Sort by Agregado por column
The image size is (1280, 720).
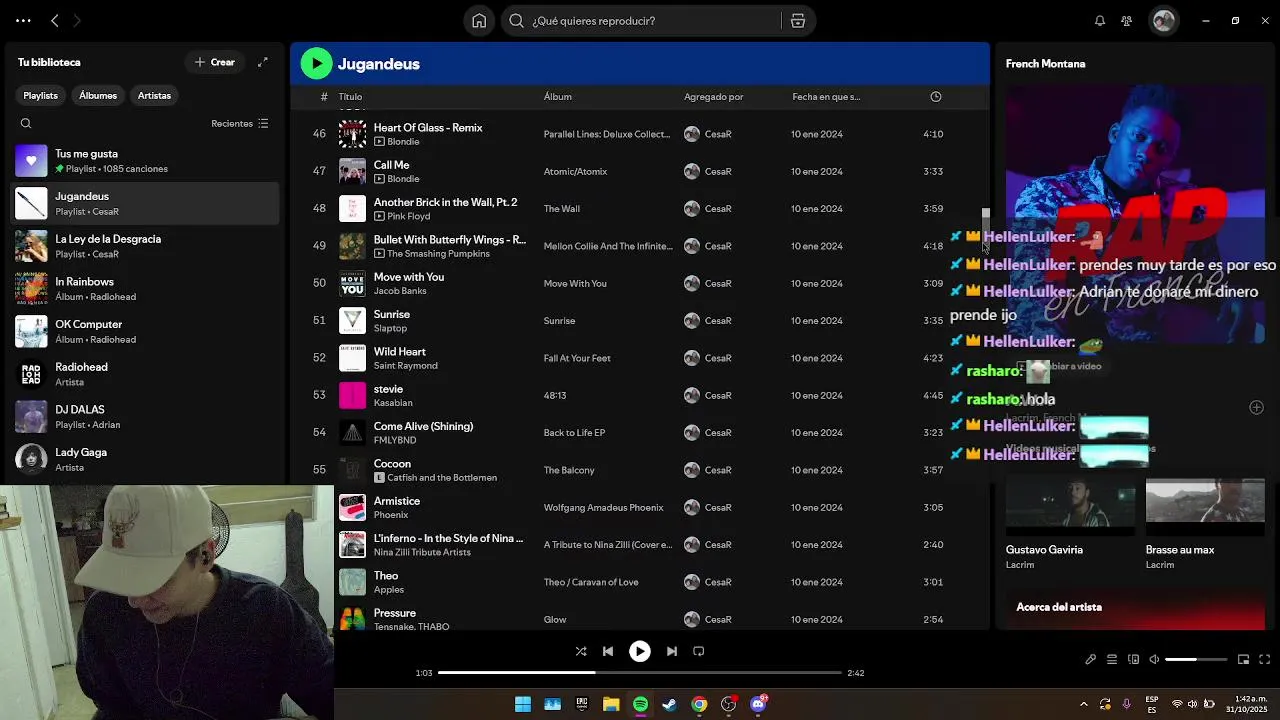(x=713, y=97)
